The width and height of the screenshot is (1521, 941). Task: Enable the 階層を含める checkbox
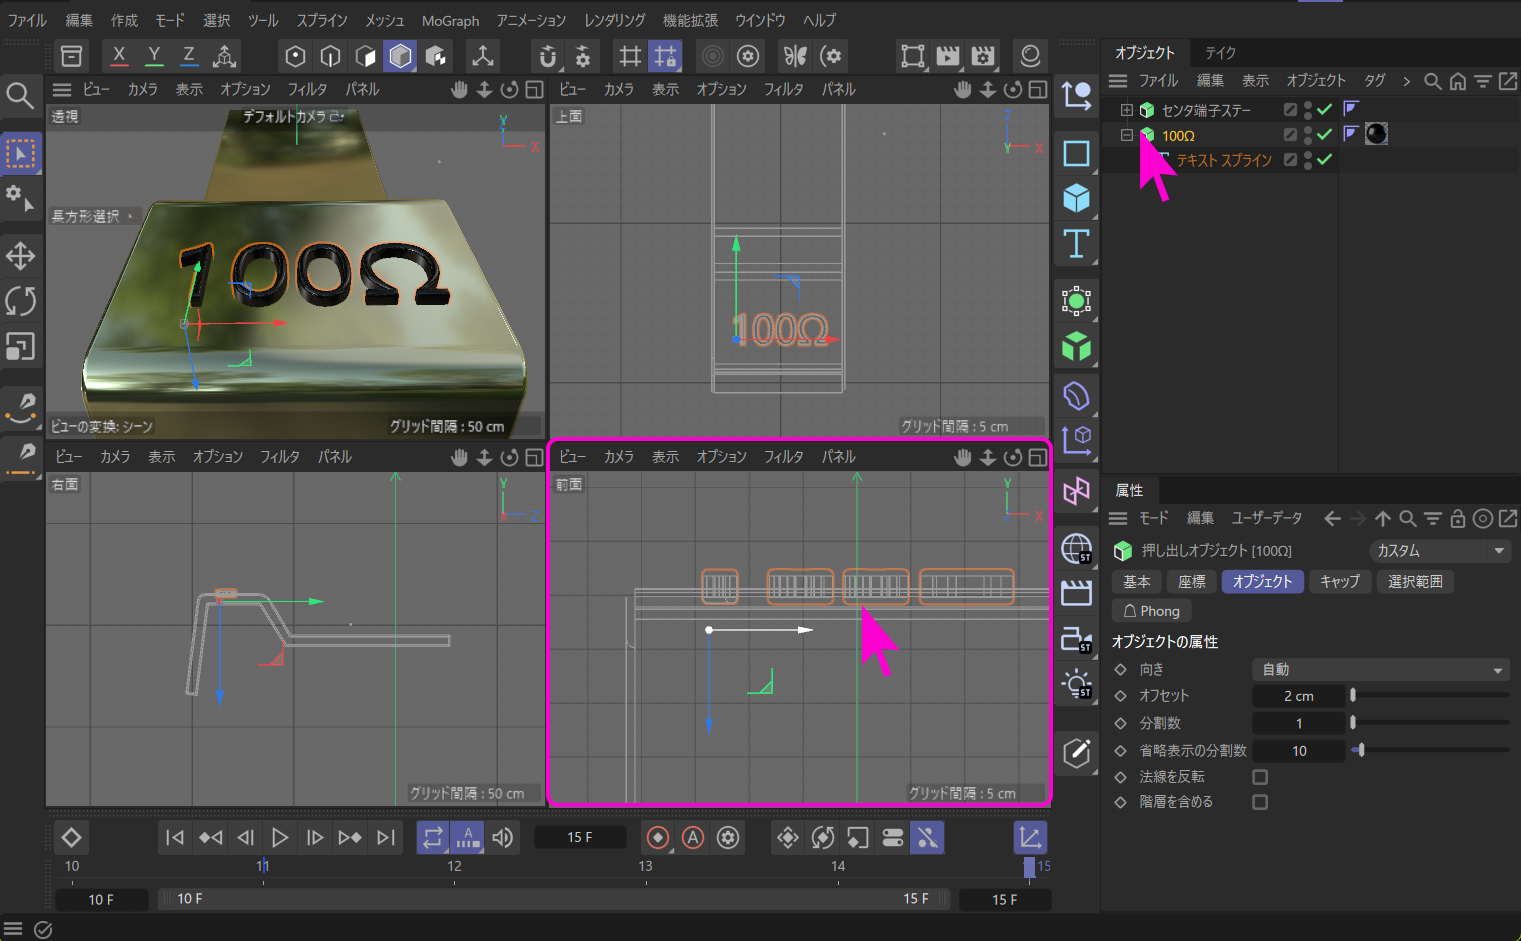click(x=1260, y=802)
